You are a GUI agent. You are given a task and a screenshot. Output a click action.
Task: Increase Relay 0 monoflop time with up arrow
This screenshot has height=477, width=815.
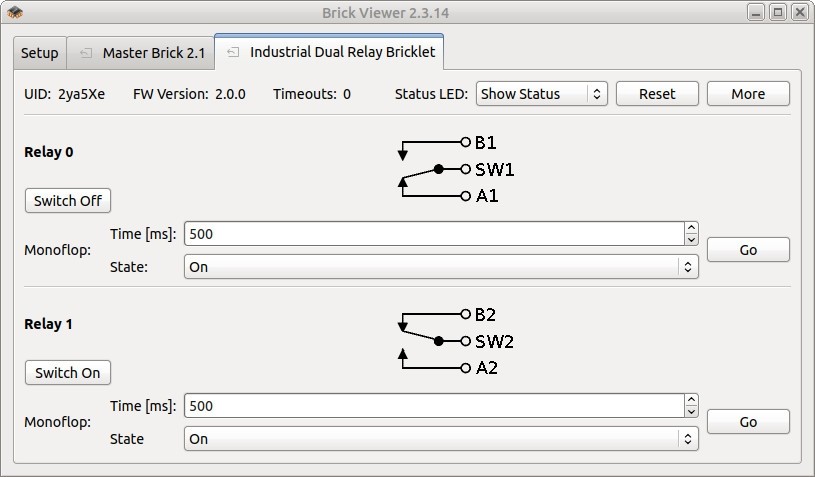pyautogui.click(x=691, y=228)
